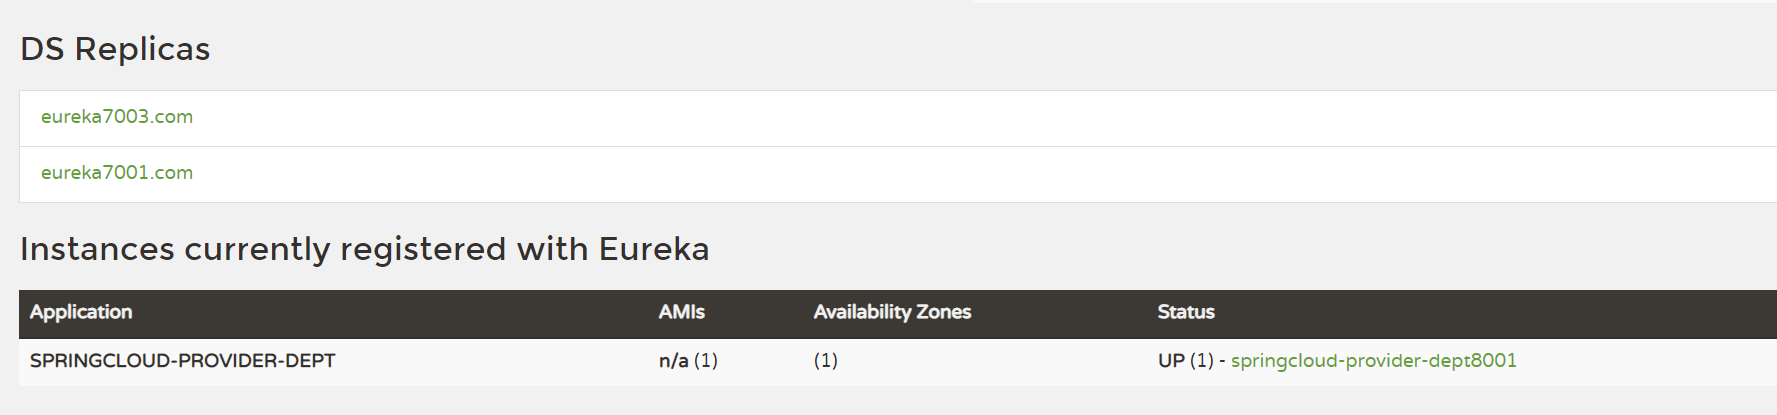Image resolution: width=1777 pixels, height=415 pixels.
Task: Click the dark header bar right of Status
Action: click(x=1500, y=313)
